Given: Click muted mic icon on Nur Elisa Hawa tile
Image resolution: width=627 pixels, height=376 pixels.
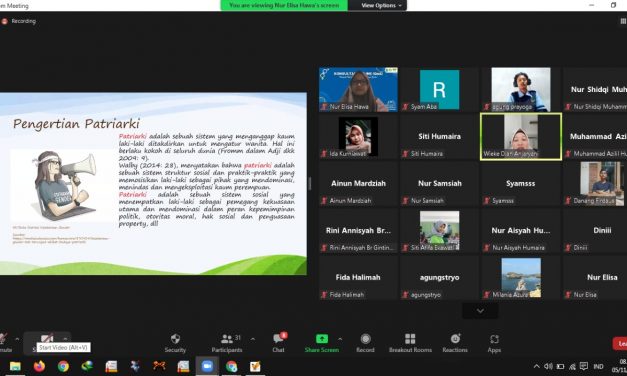Looking at the screenshot, I should pos(324,107).
